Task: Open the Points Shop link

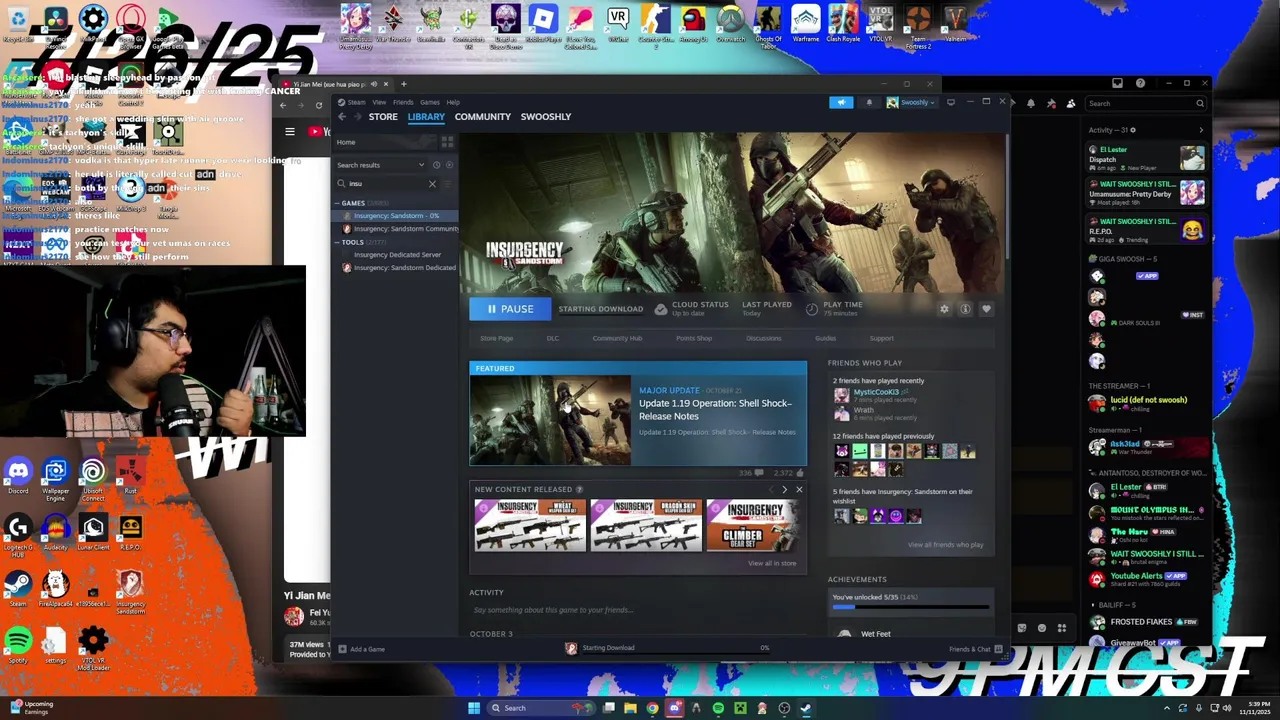Action: coord(694,338)
